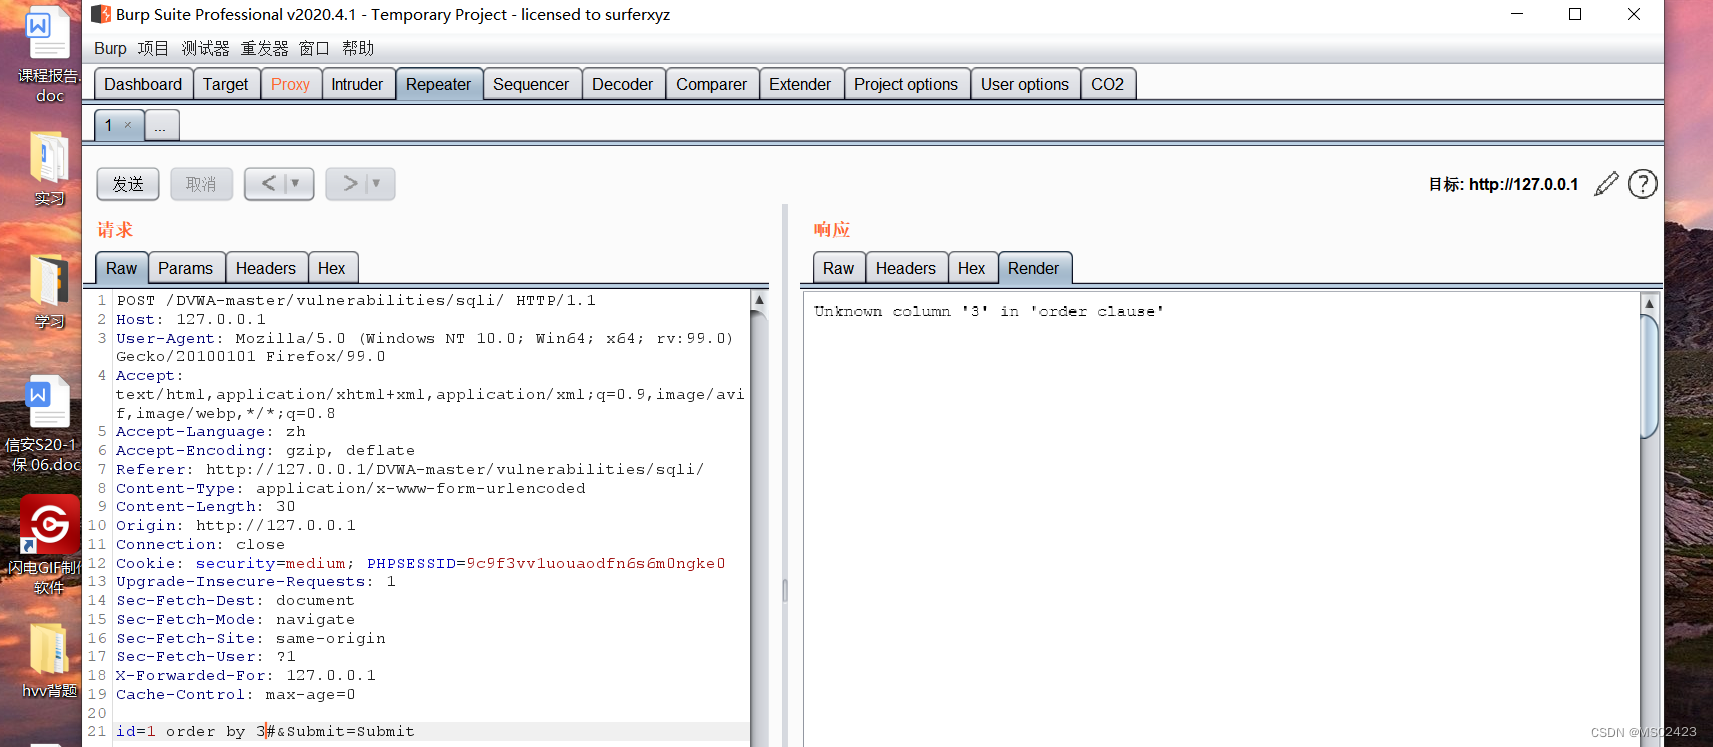Select the request Hex tab
This screenshot has height=747, width=1713.
332,268
